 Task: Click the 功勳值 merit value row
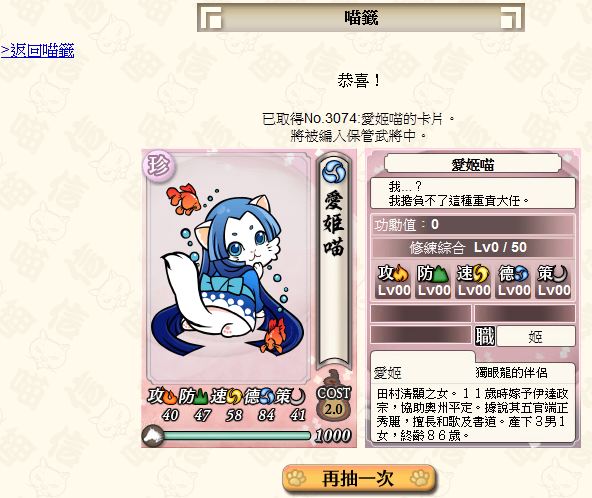[x=473, y=225]
